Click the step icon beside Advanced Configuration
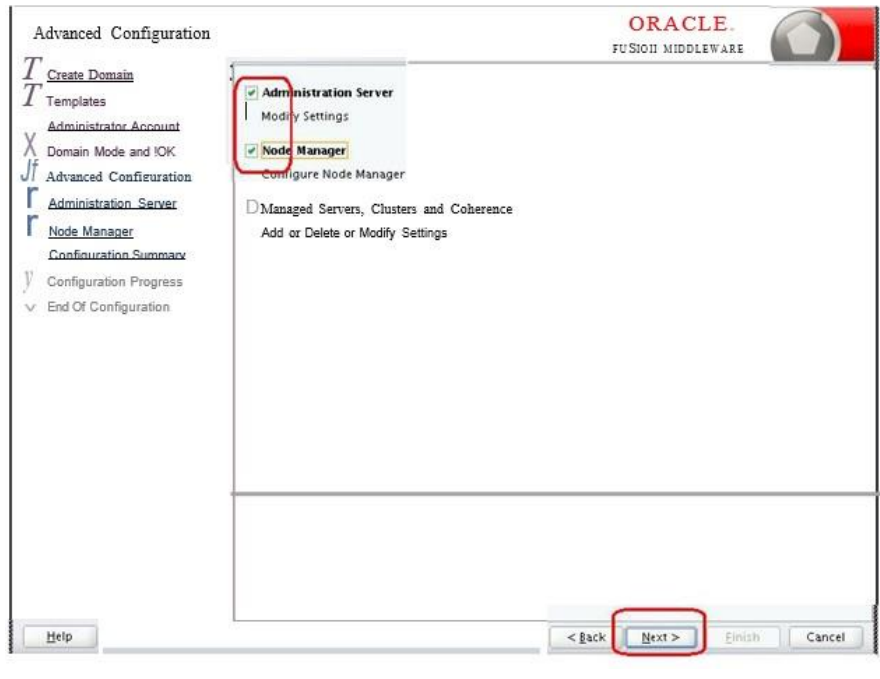The height and width of the screenshot is (679, 880). point(30,171)
